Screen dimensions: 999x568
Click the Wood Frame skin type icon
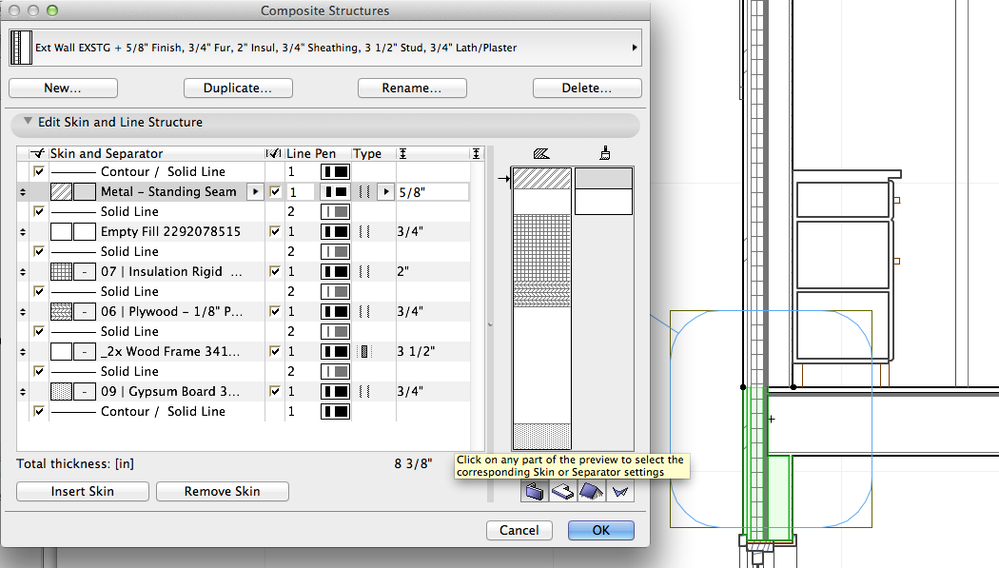364,351
